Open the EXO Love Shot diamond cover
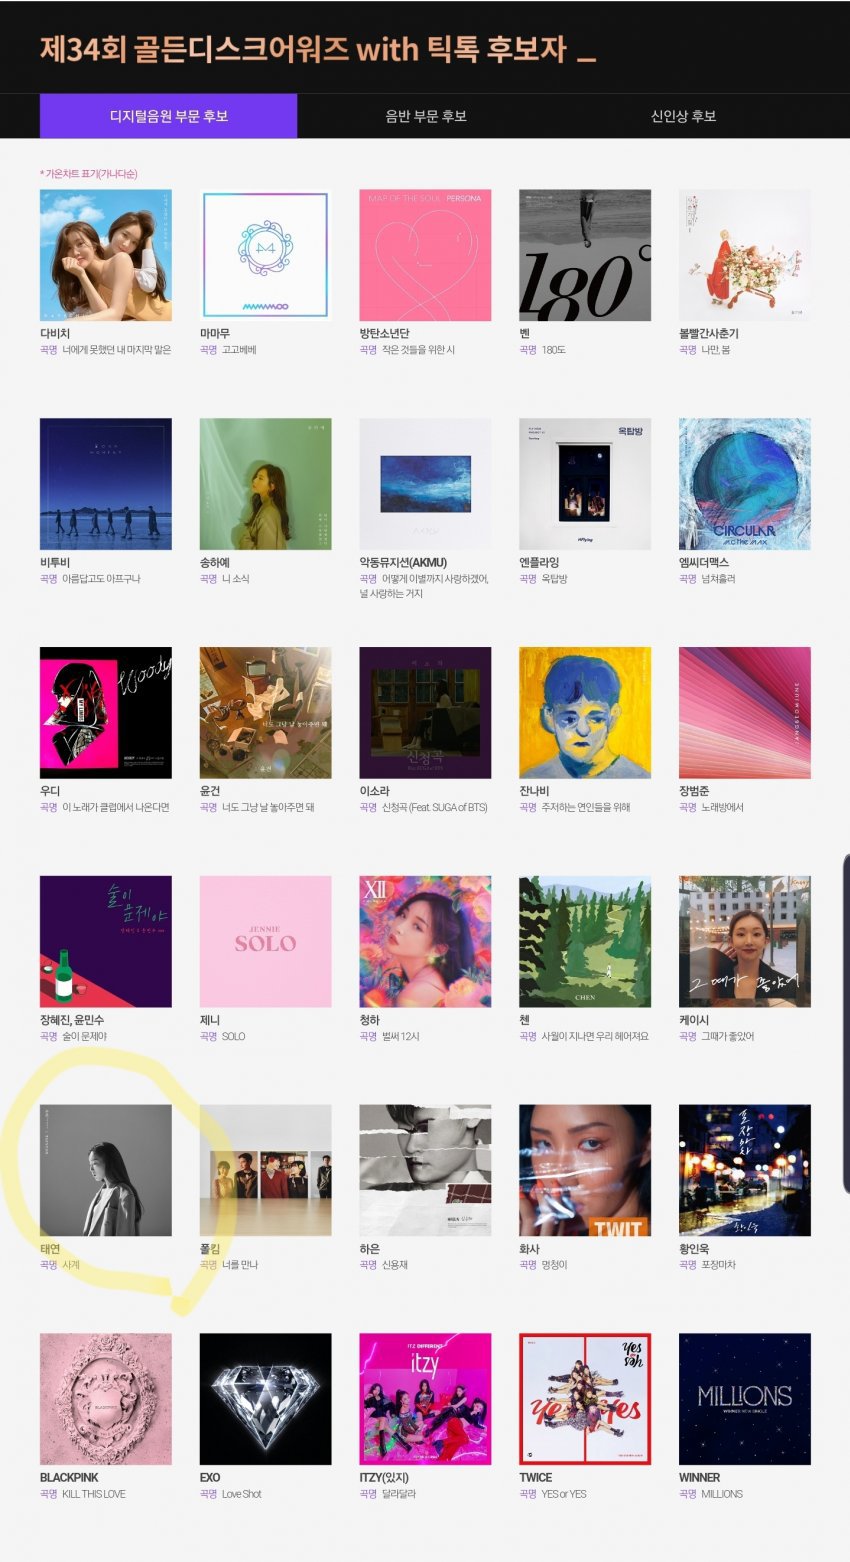The width and height of the screenshot is (850, 1562). pyautogui.click(x=265, y=1399)
